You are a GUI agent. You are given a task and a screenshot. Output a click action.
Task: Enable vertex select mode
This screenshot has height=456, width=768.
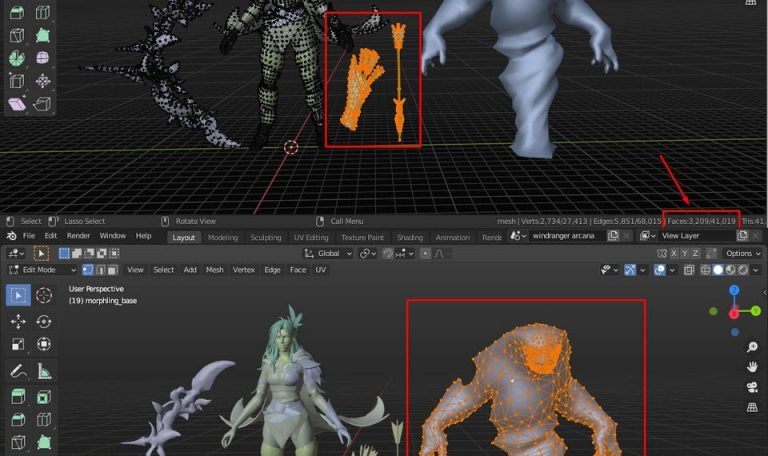[x=88, y=270]
